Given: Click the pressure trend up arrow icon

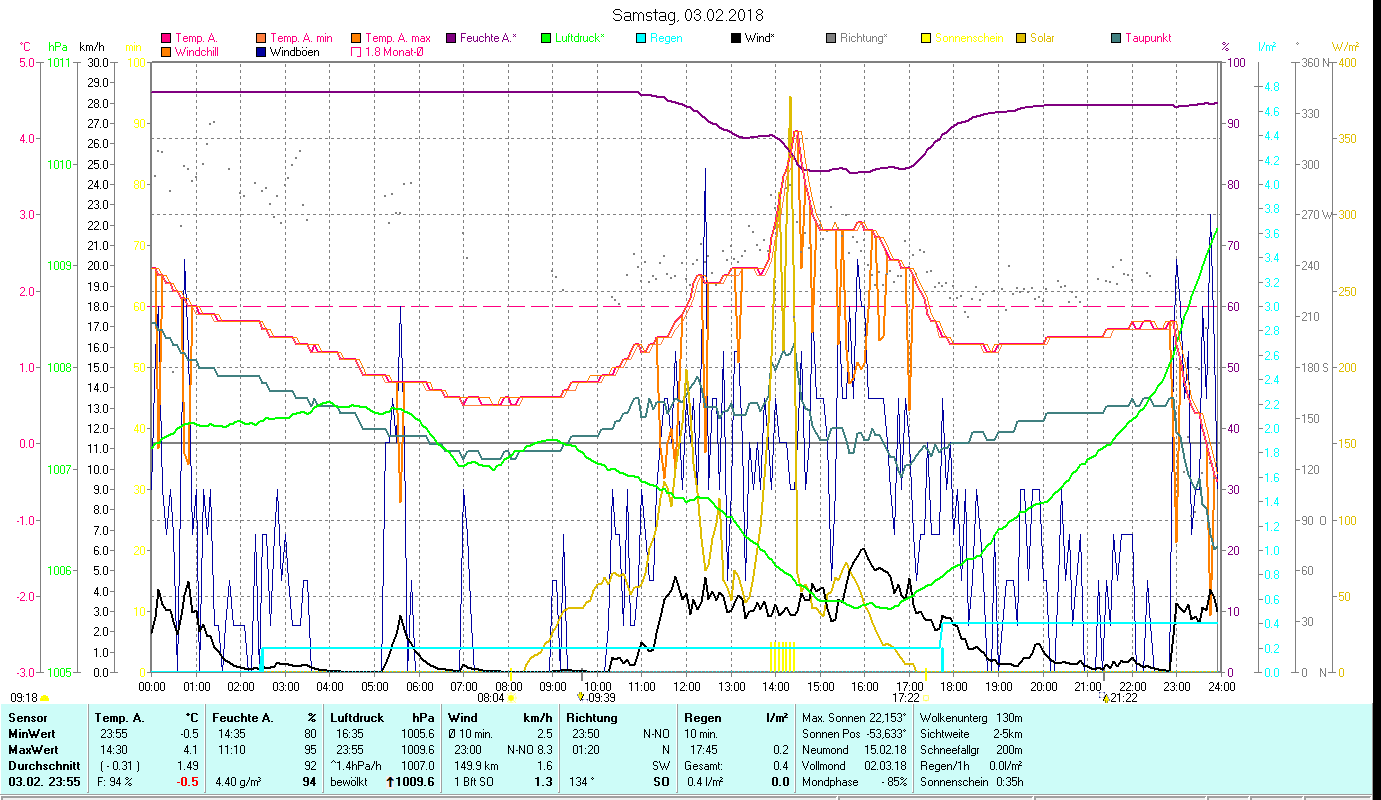Looking at the screenshot, I should click(390, 782).
